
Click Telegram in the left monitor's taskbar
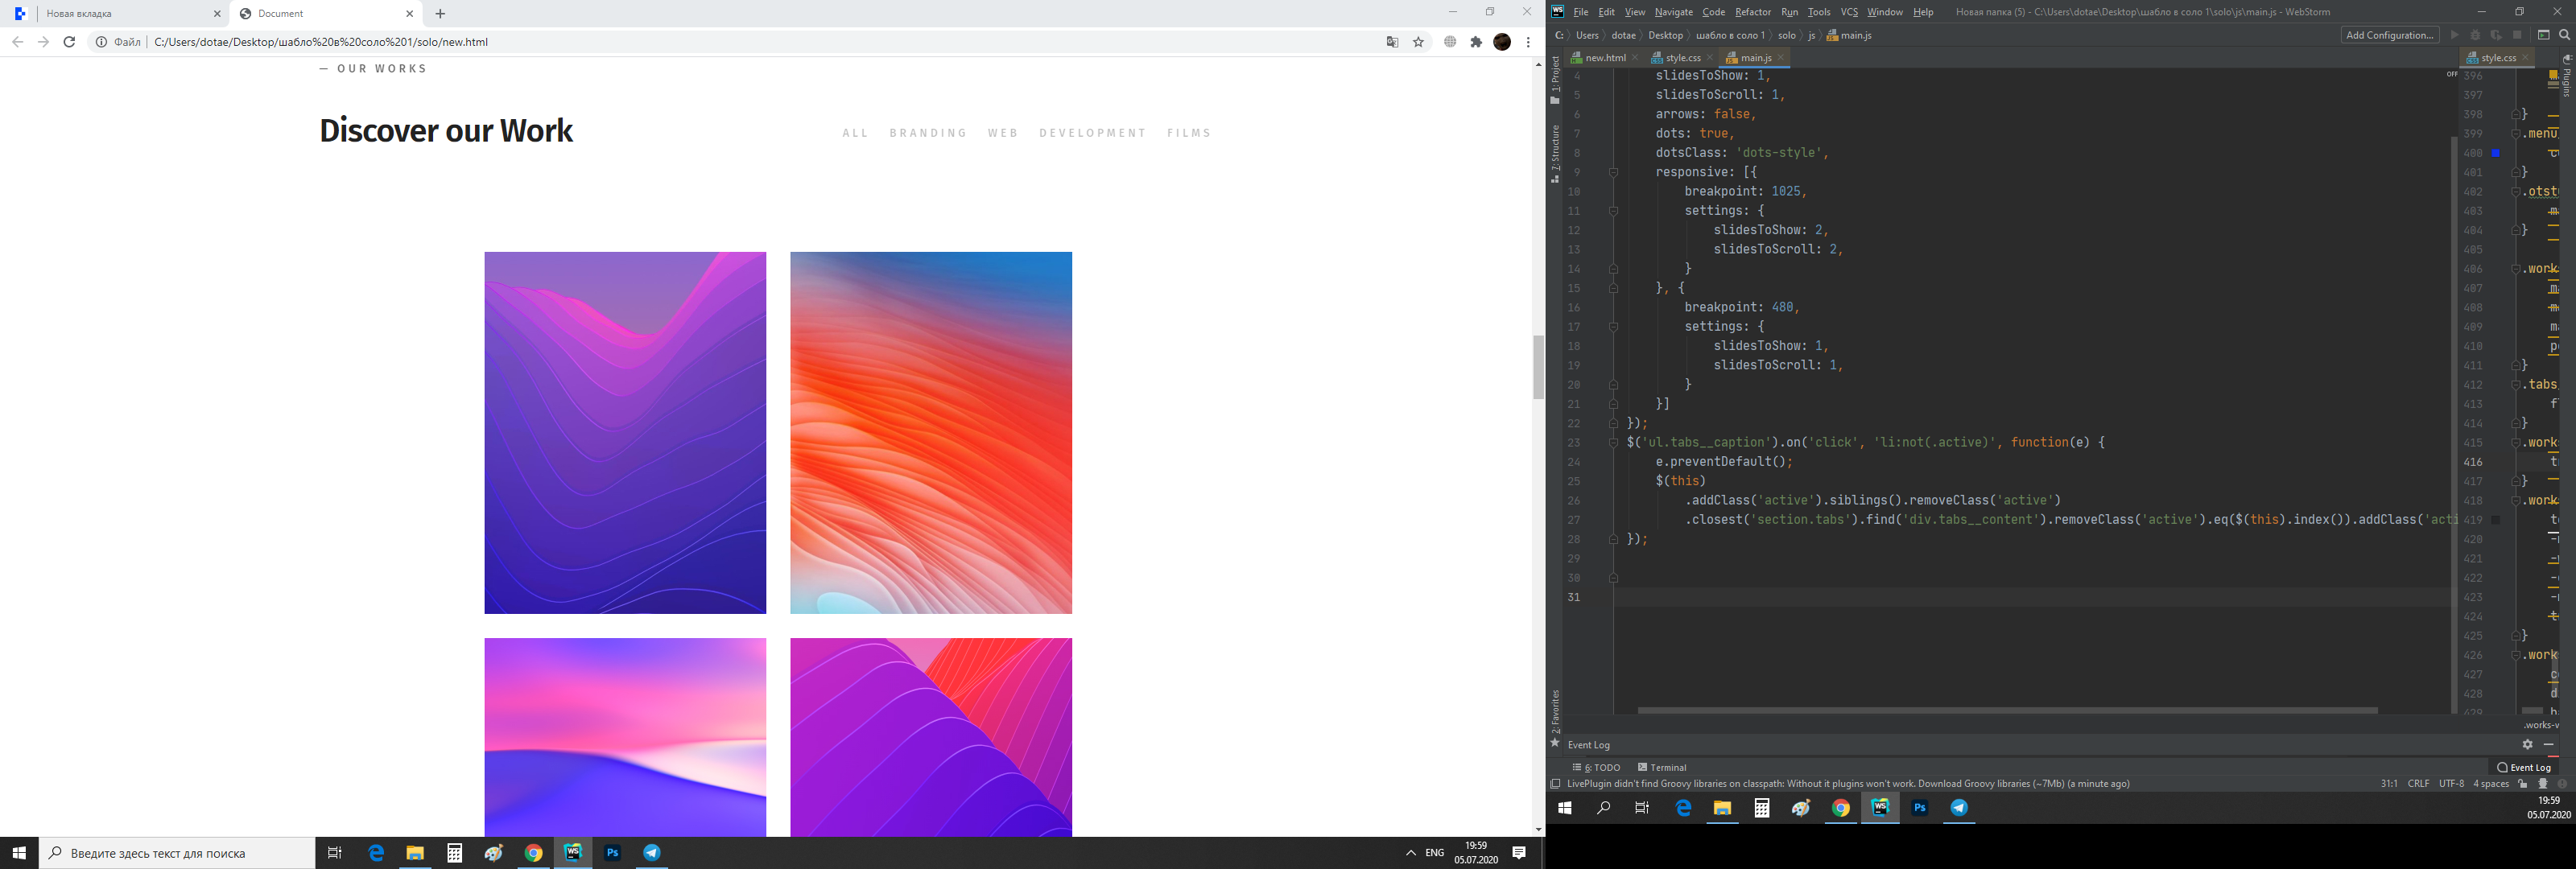click(652, 853)
